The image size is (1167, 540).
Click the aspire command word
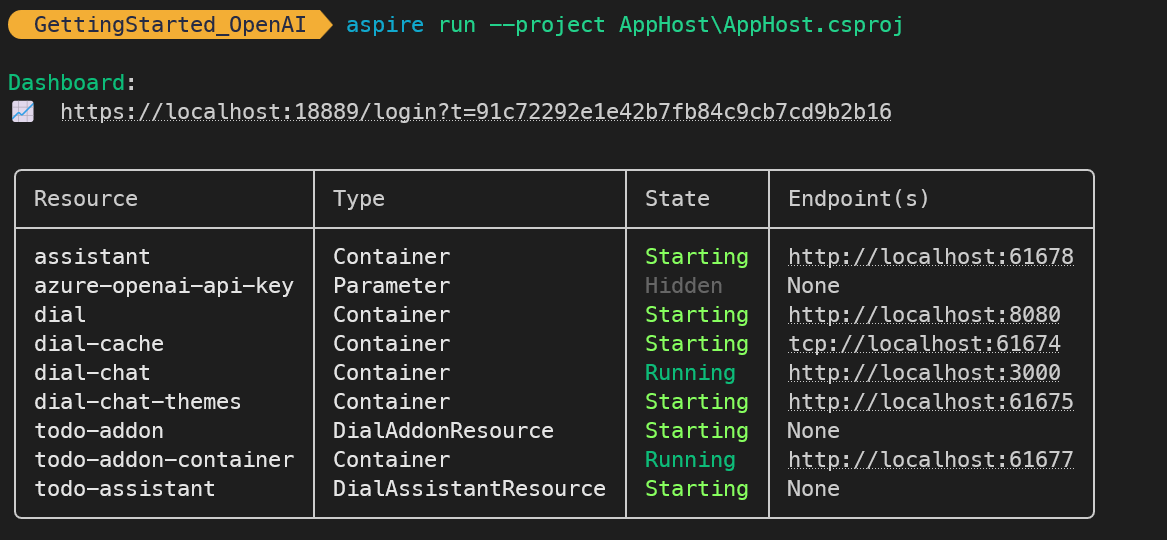[x=385, y=25]
